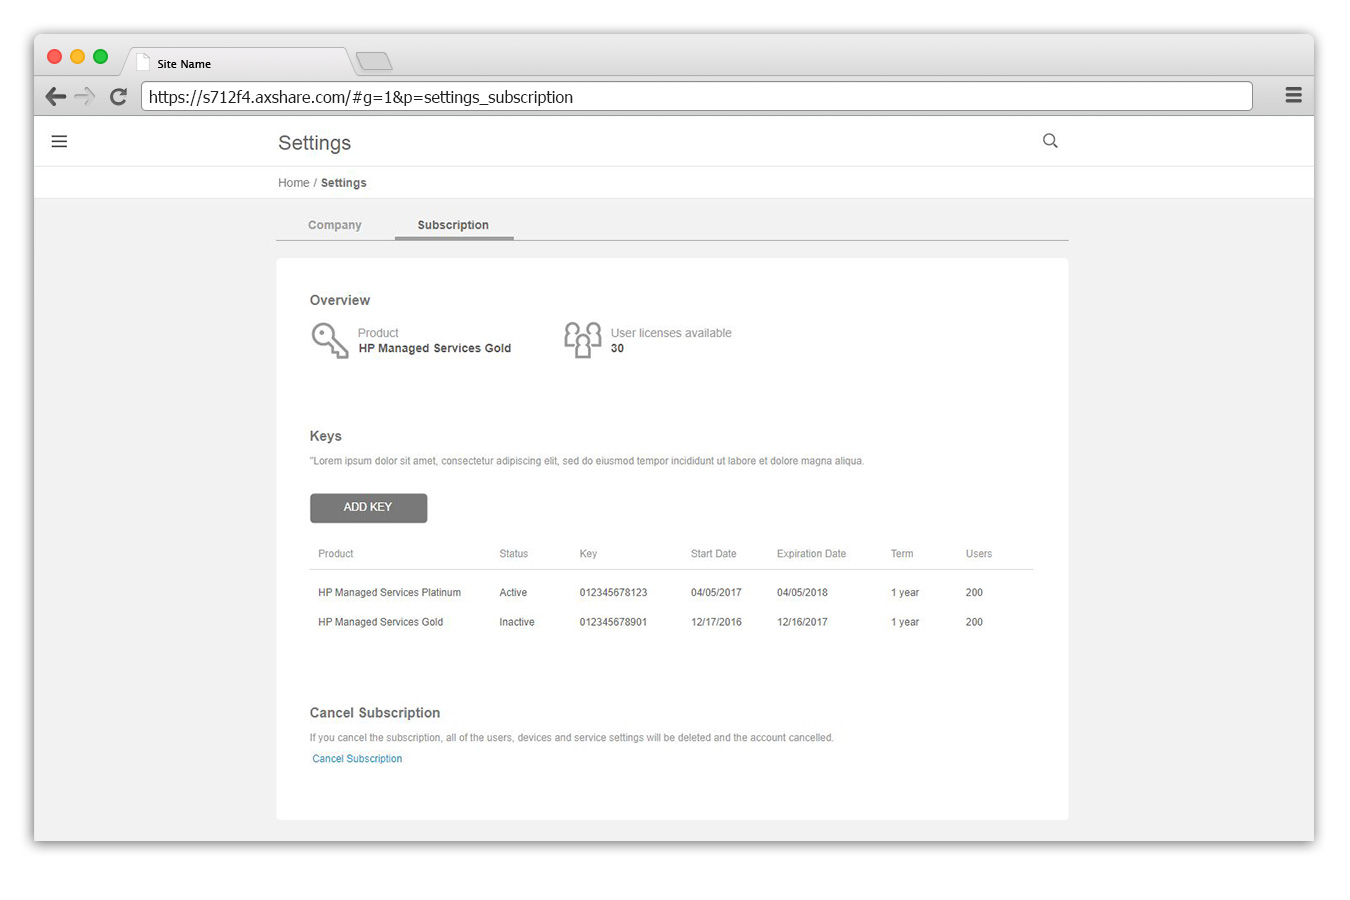Click the Key column header

coord(588,554)
